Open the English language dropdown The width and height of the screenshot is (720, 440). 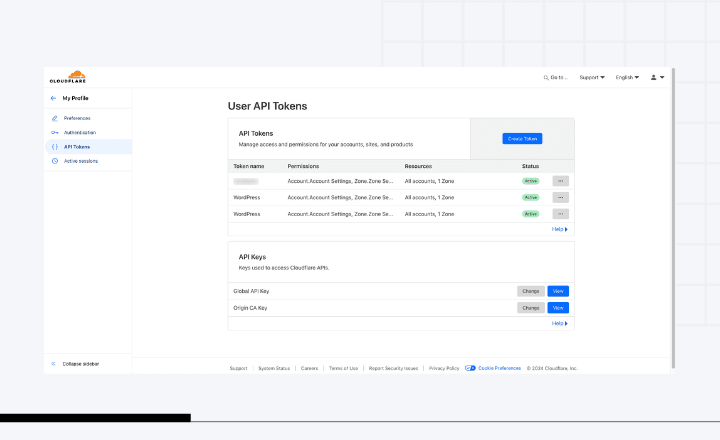point(627,77)
